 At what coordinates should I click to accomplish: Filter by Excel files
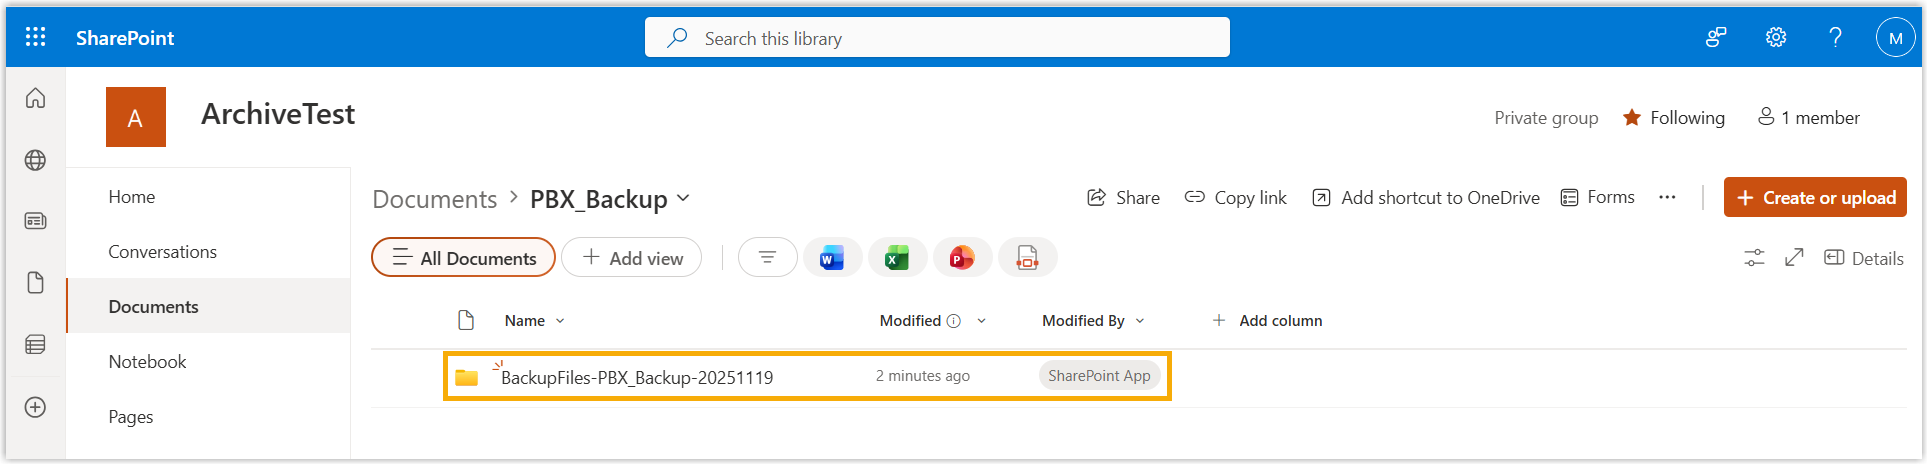coord(897,258)
